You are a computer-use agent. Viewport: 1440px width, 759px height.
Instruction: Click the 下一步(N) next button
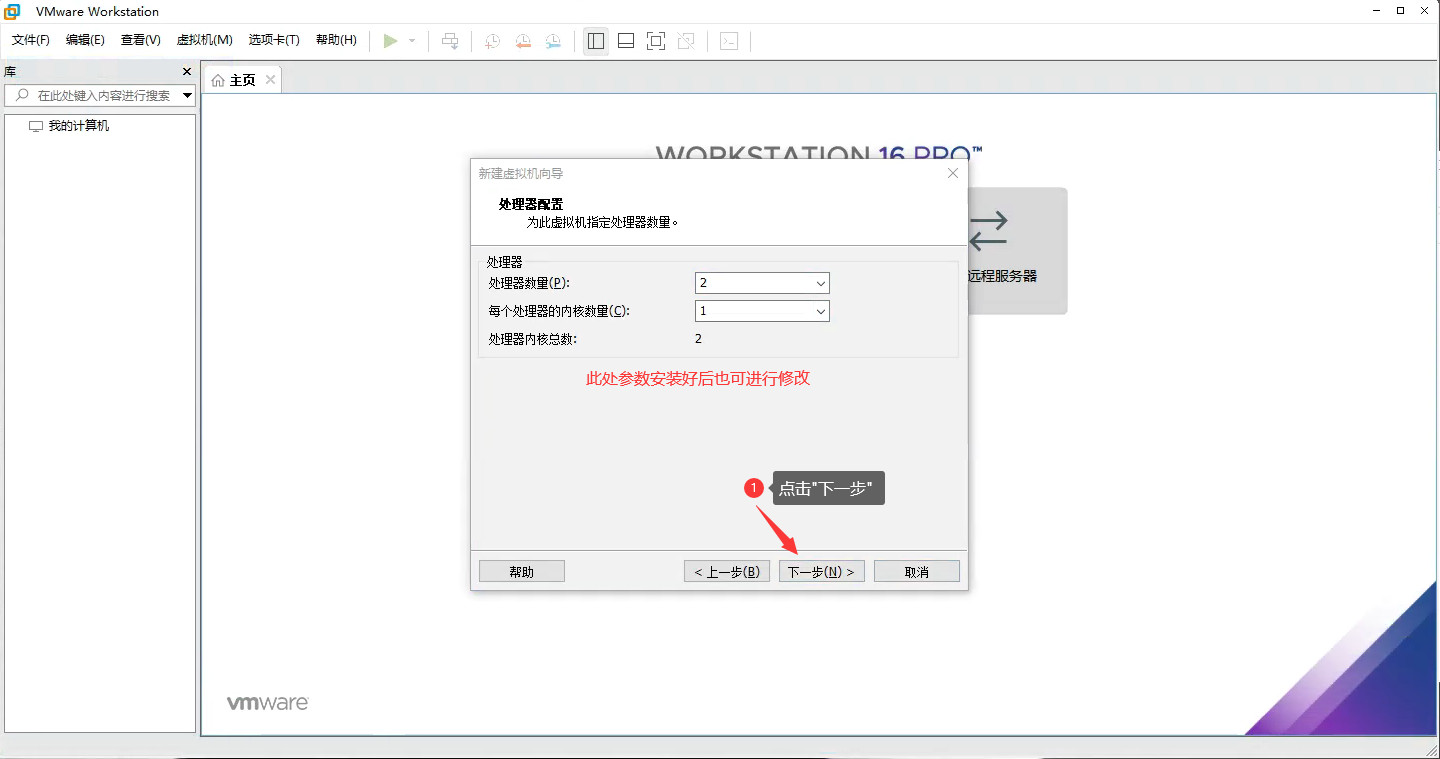[x=822, y=571]
